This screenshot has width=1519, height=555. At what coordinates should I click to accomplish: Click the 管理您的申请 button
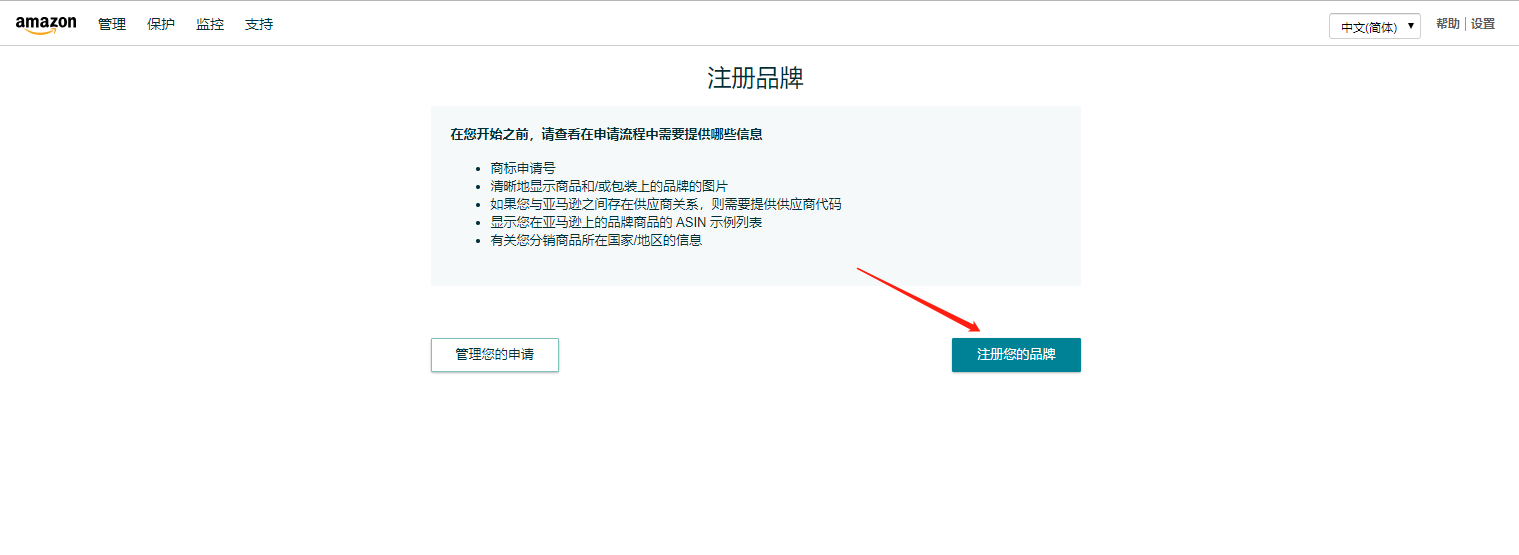(495, 355)
